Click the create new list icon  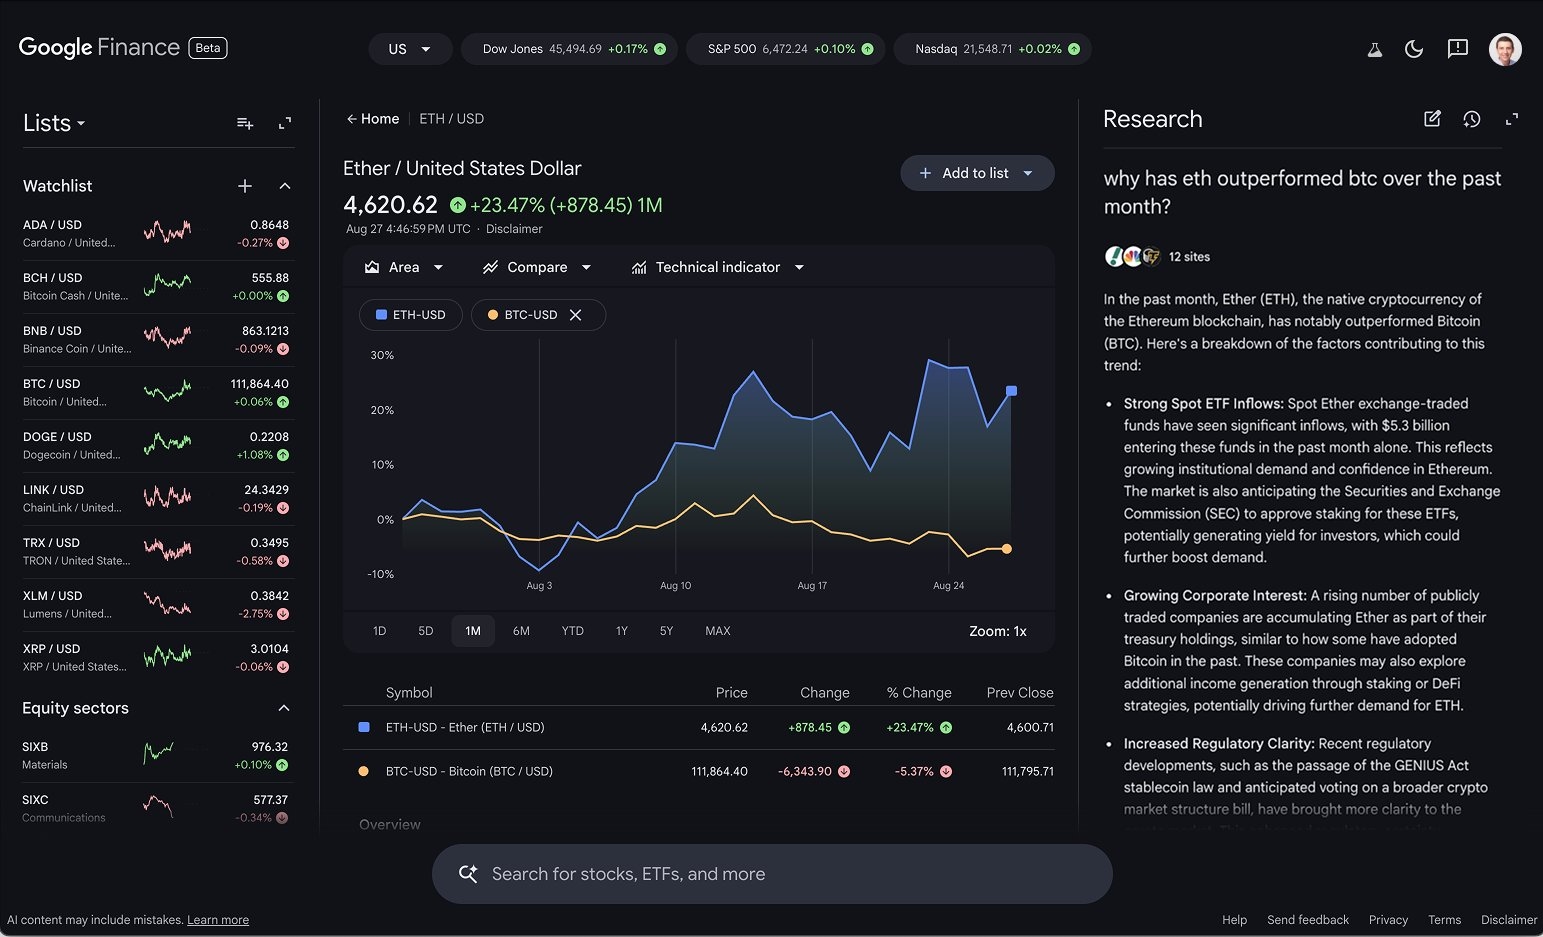[245, 123]
